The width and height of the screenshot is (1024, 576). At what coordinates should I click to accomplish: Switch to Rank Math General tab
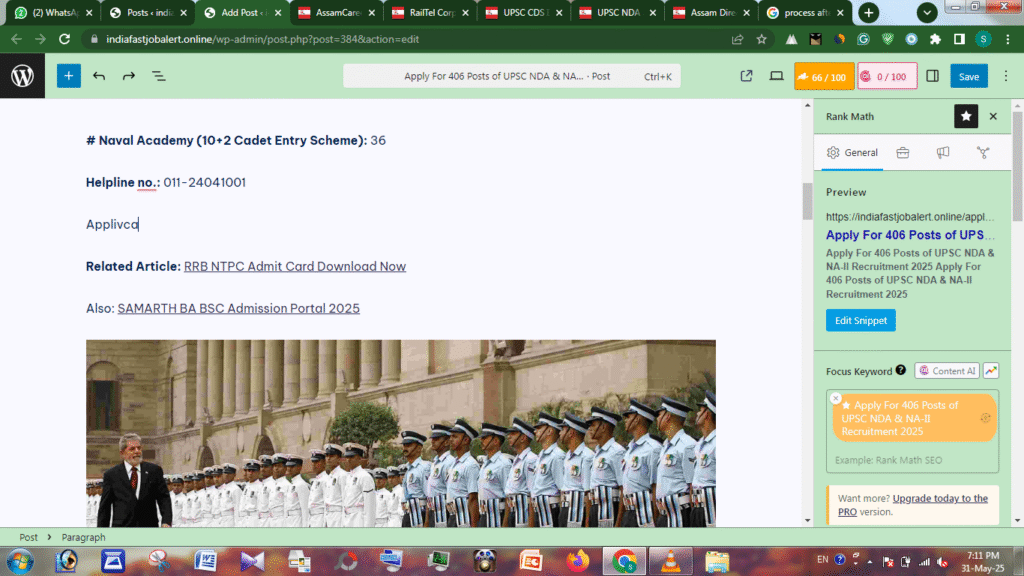pyautogui.click(x=852, y=153)
